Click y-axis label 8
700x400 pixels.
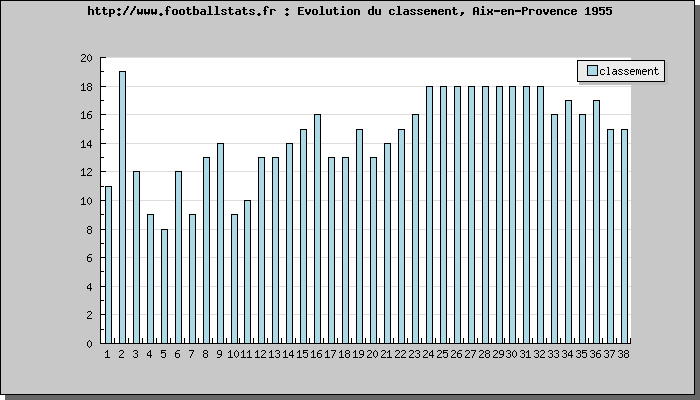coord(89,229)
